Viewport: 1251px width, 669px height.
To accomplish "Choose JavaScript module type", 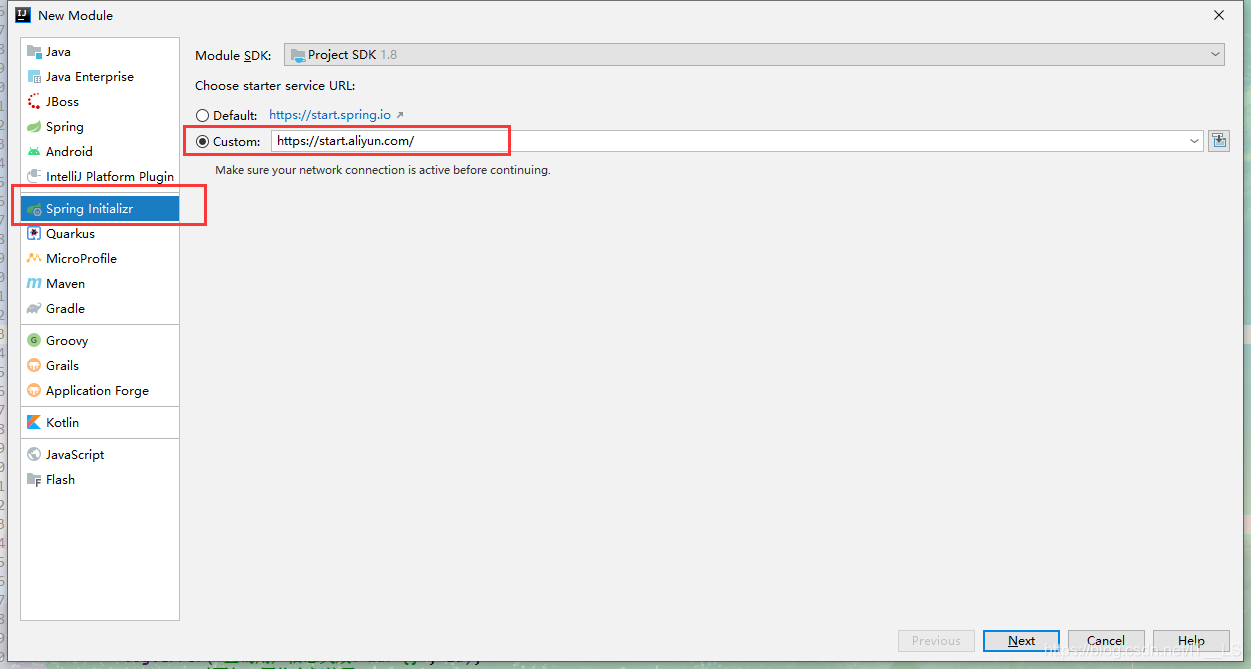I will (x=100, y=455).
